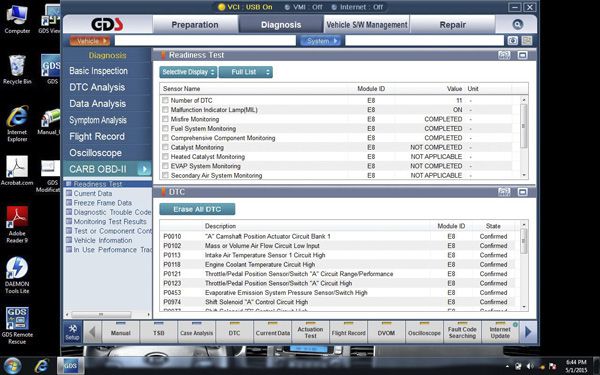
Task: Open GDS Remote Rescue desktop icon
Action: point(17,326)
